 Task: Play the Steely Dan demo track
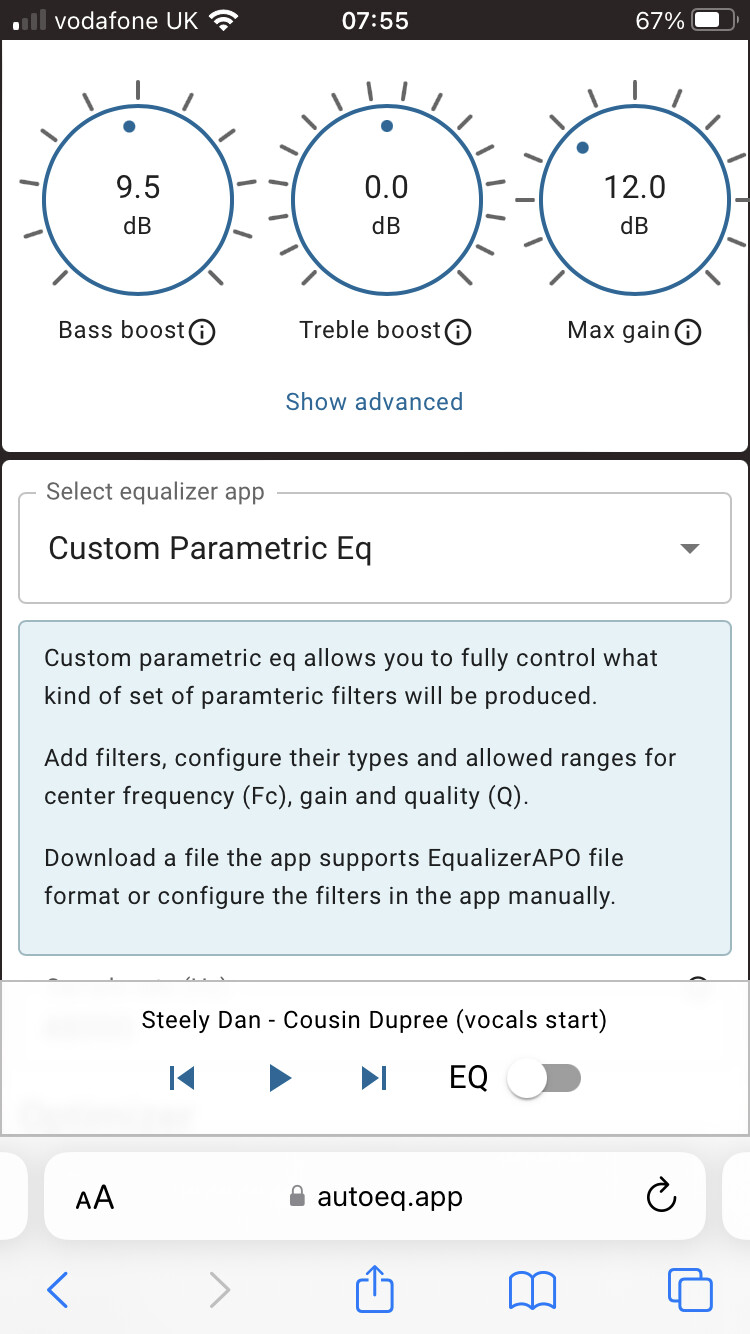pos(280,1077)
